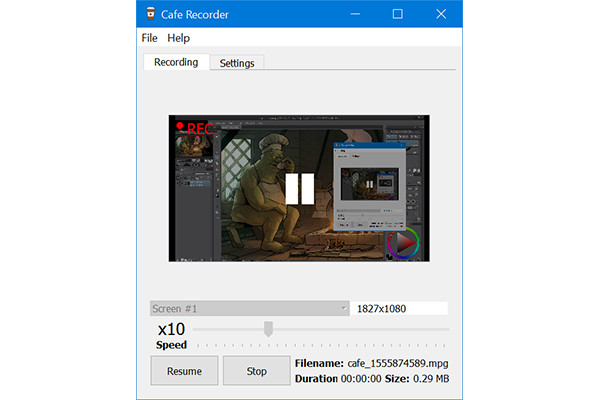Viewport: 600px width, 400px height.
Task: Click the Speed label
Action: 171,345
